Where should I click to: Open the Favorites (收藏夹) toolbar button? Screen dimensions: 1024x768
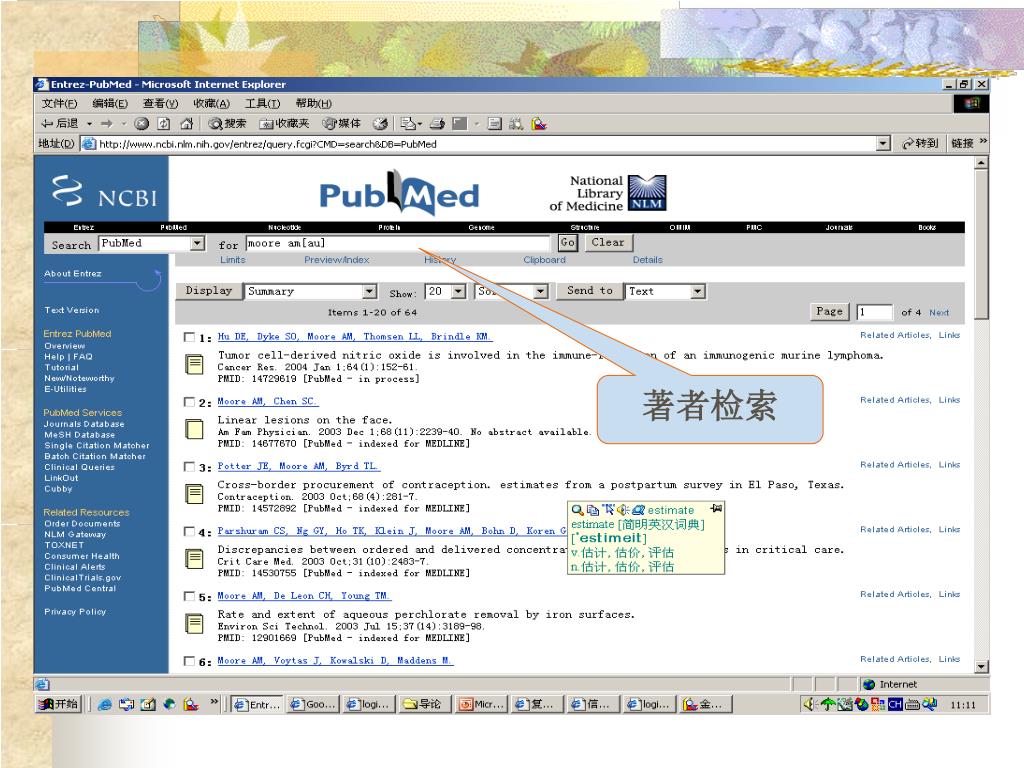pyautogui.click(x=284, y=123)
